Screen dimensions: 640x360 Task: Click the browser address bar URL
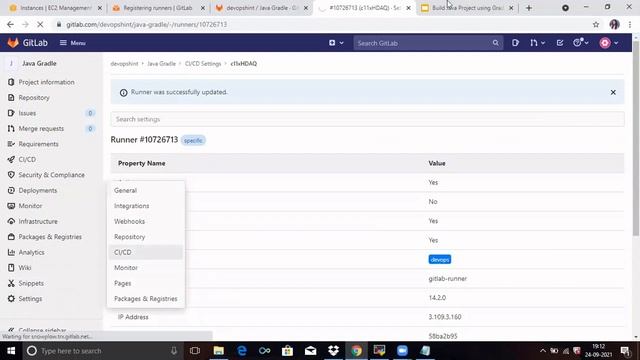click(x=147, y=24)
